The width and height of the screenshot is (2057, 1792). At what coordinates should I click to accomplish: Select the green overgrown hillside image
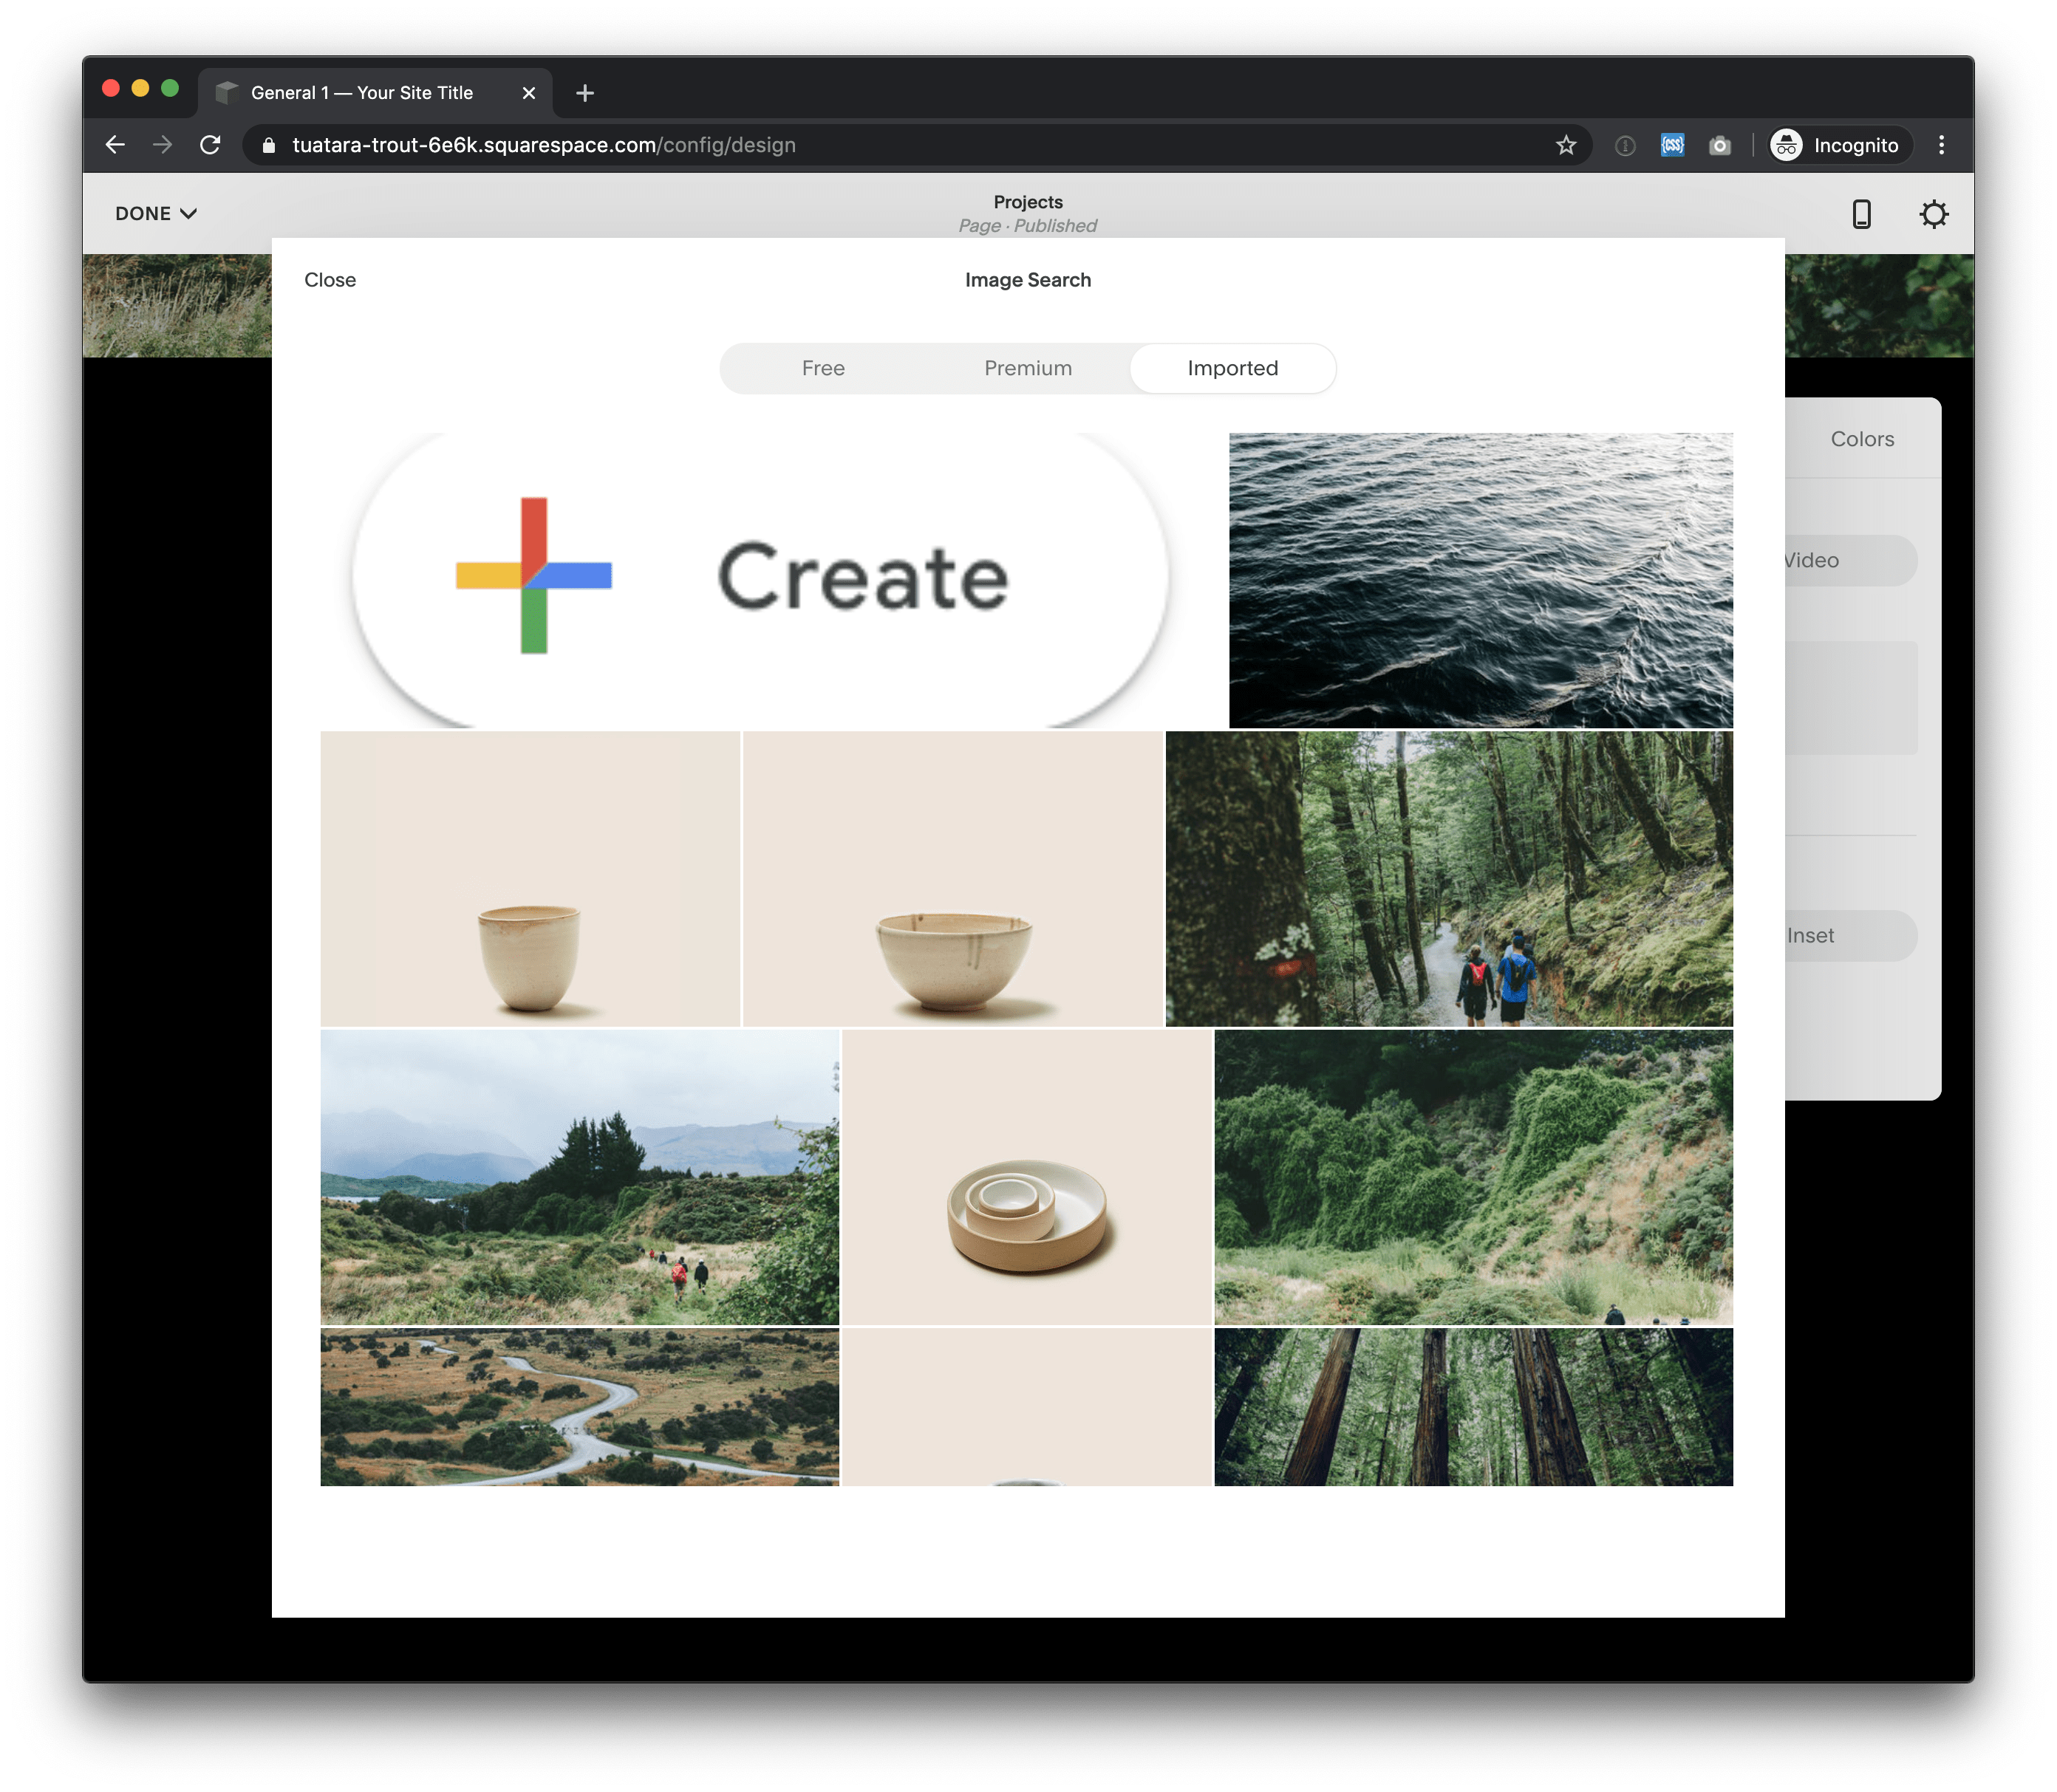coord(1473,1177)
